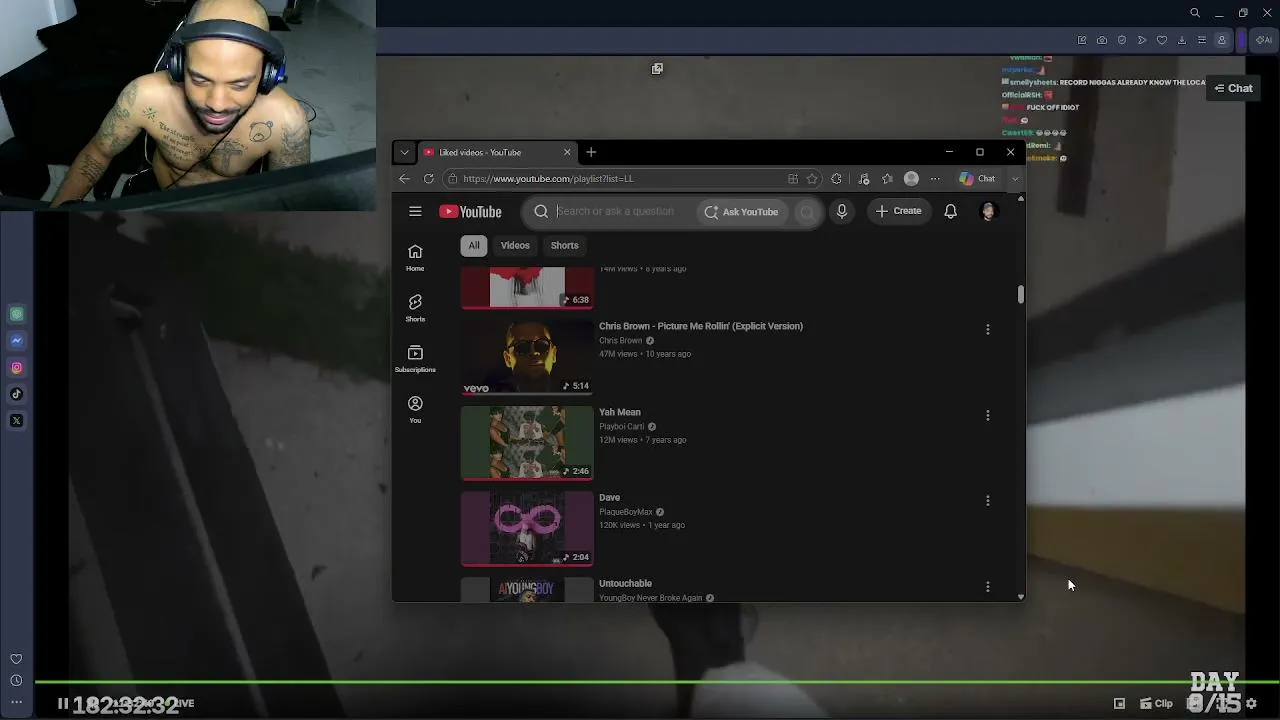Screen dimensions: 1280x720
Task: Open the YouTube hamburger guide menu
Action: coord(415,211)
